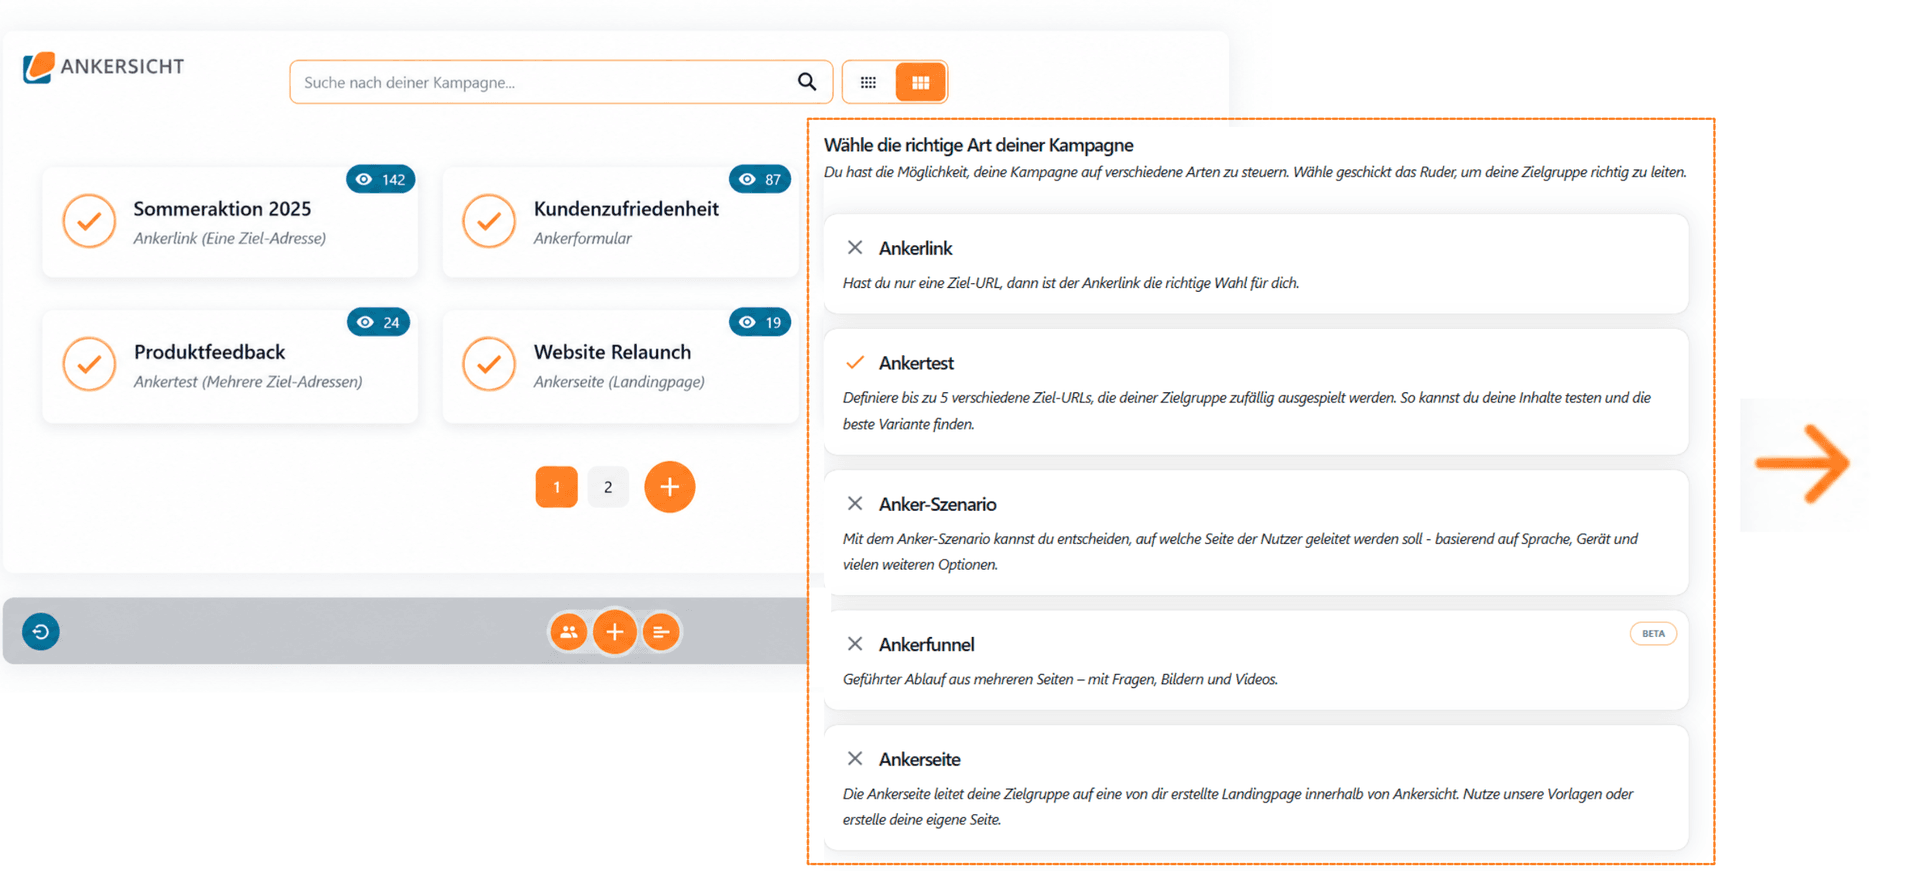Focus the campaign search field
This screenshot has width=1920, height=890.
click(x=561, y=82)
